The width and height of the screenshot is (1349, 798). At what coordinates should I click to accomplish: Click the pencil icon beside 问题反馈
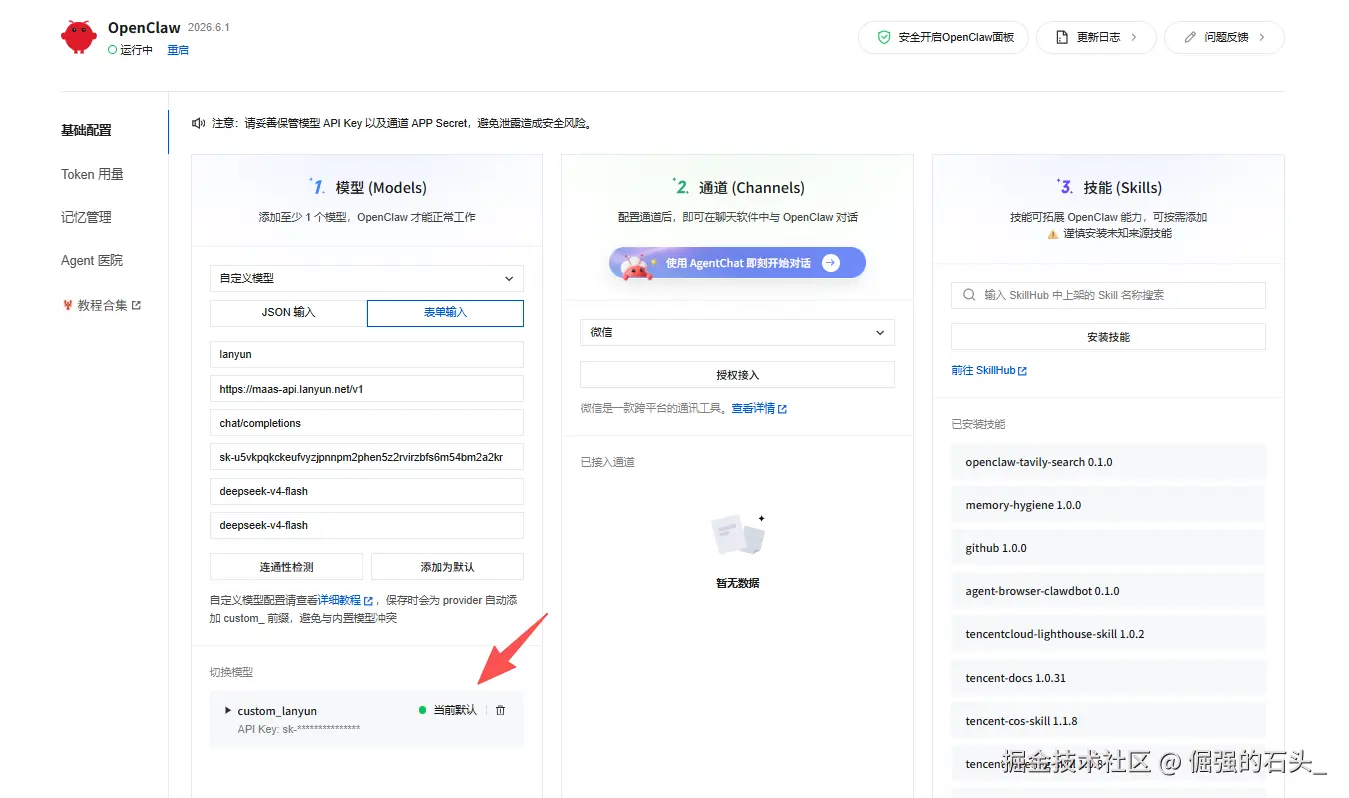coord(1190,37)
